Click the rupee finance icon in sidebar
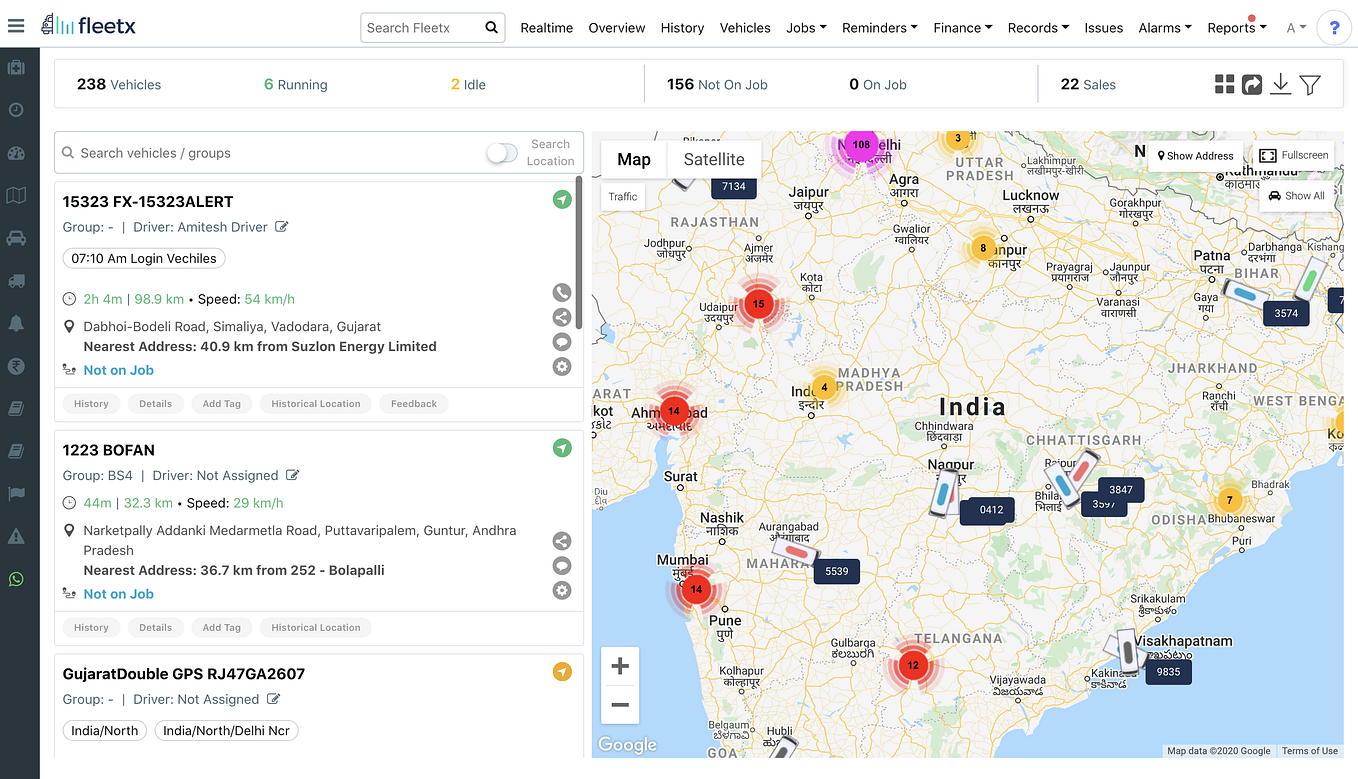The image size is (1358, 779). (x=16, y=366)
